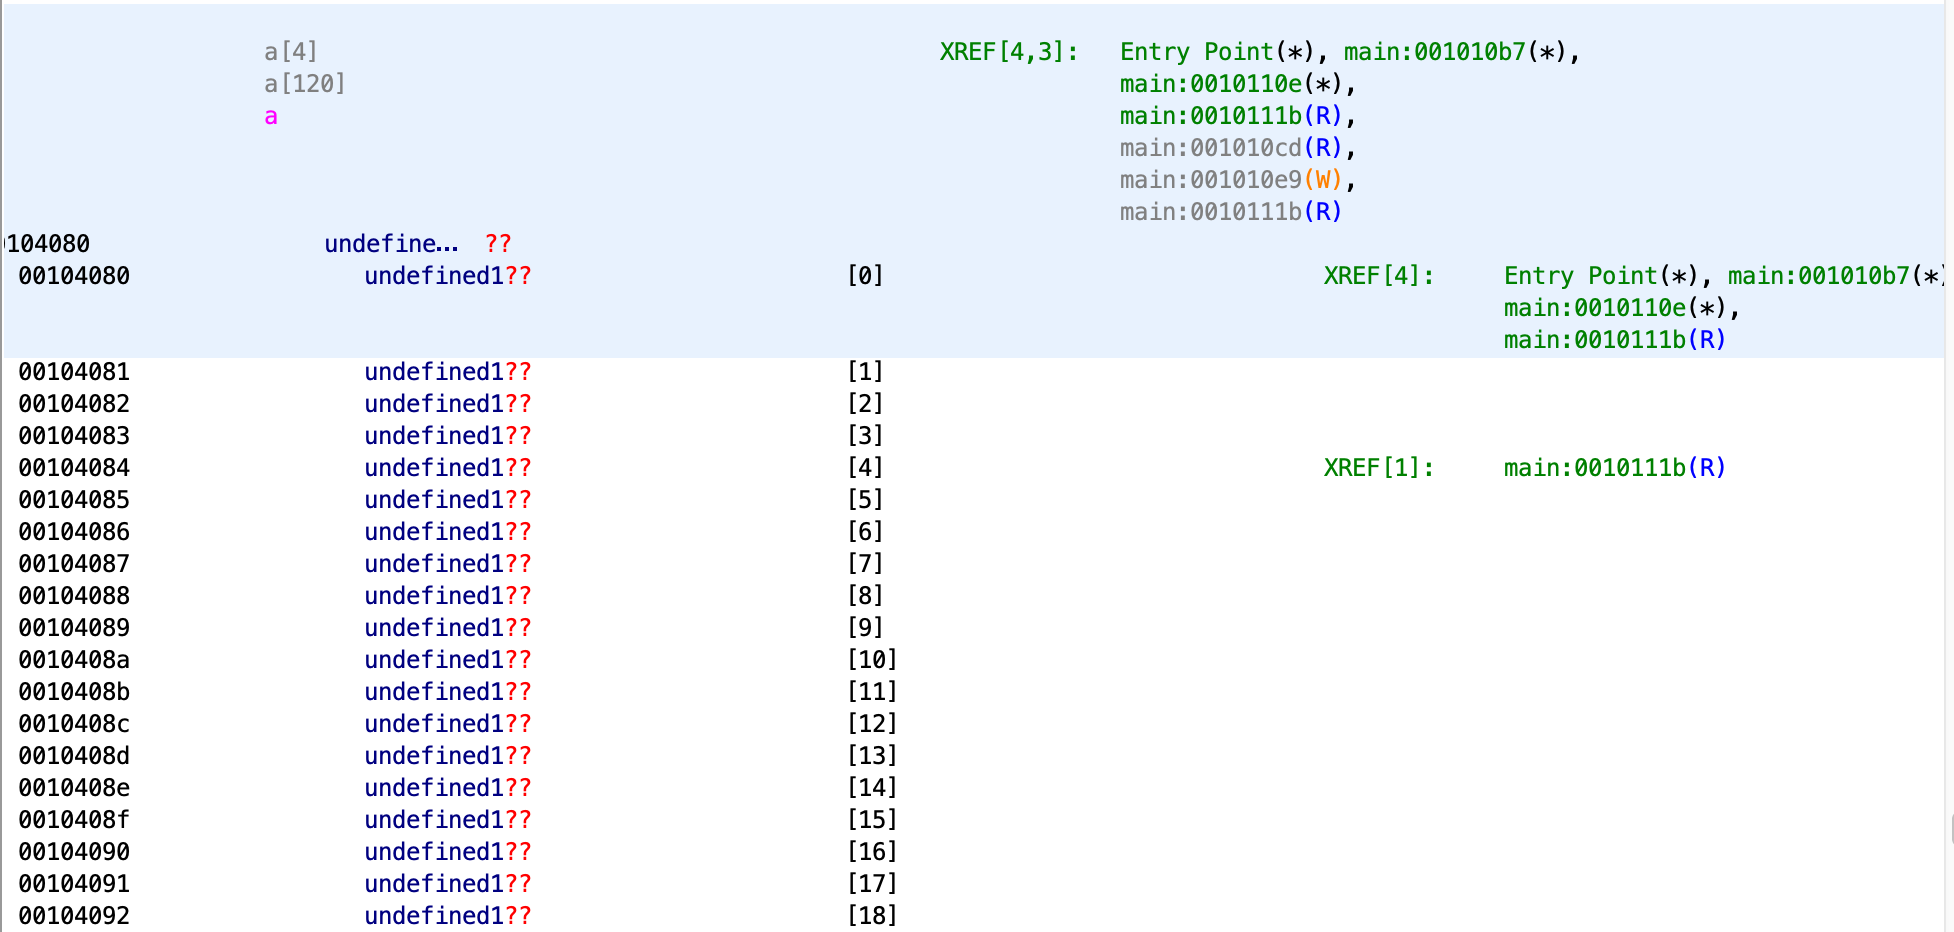Viewport: 1954px width, 932px height.
Task: Click undefined1 datatype at address 00104084
Action: [434, 468]
